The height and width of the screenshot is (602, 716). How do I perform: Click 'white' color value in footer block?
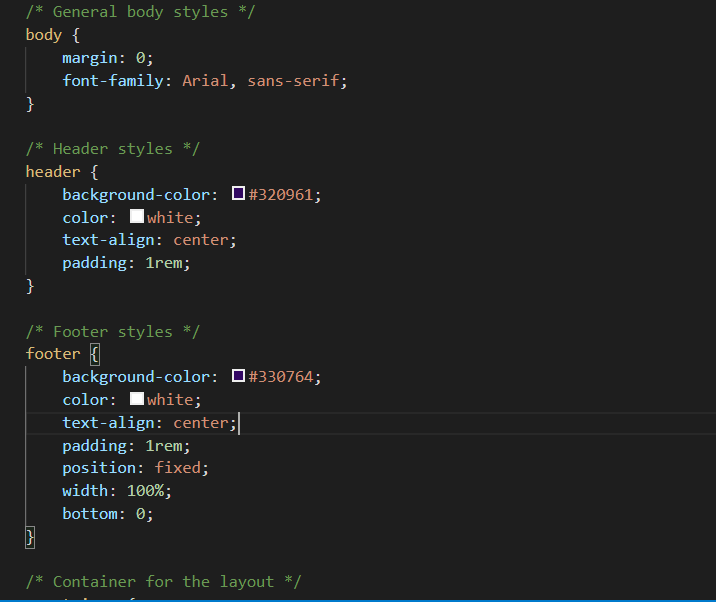click(x=170, y=400)
